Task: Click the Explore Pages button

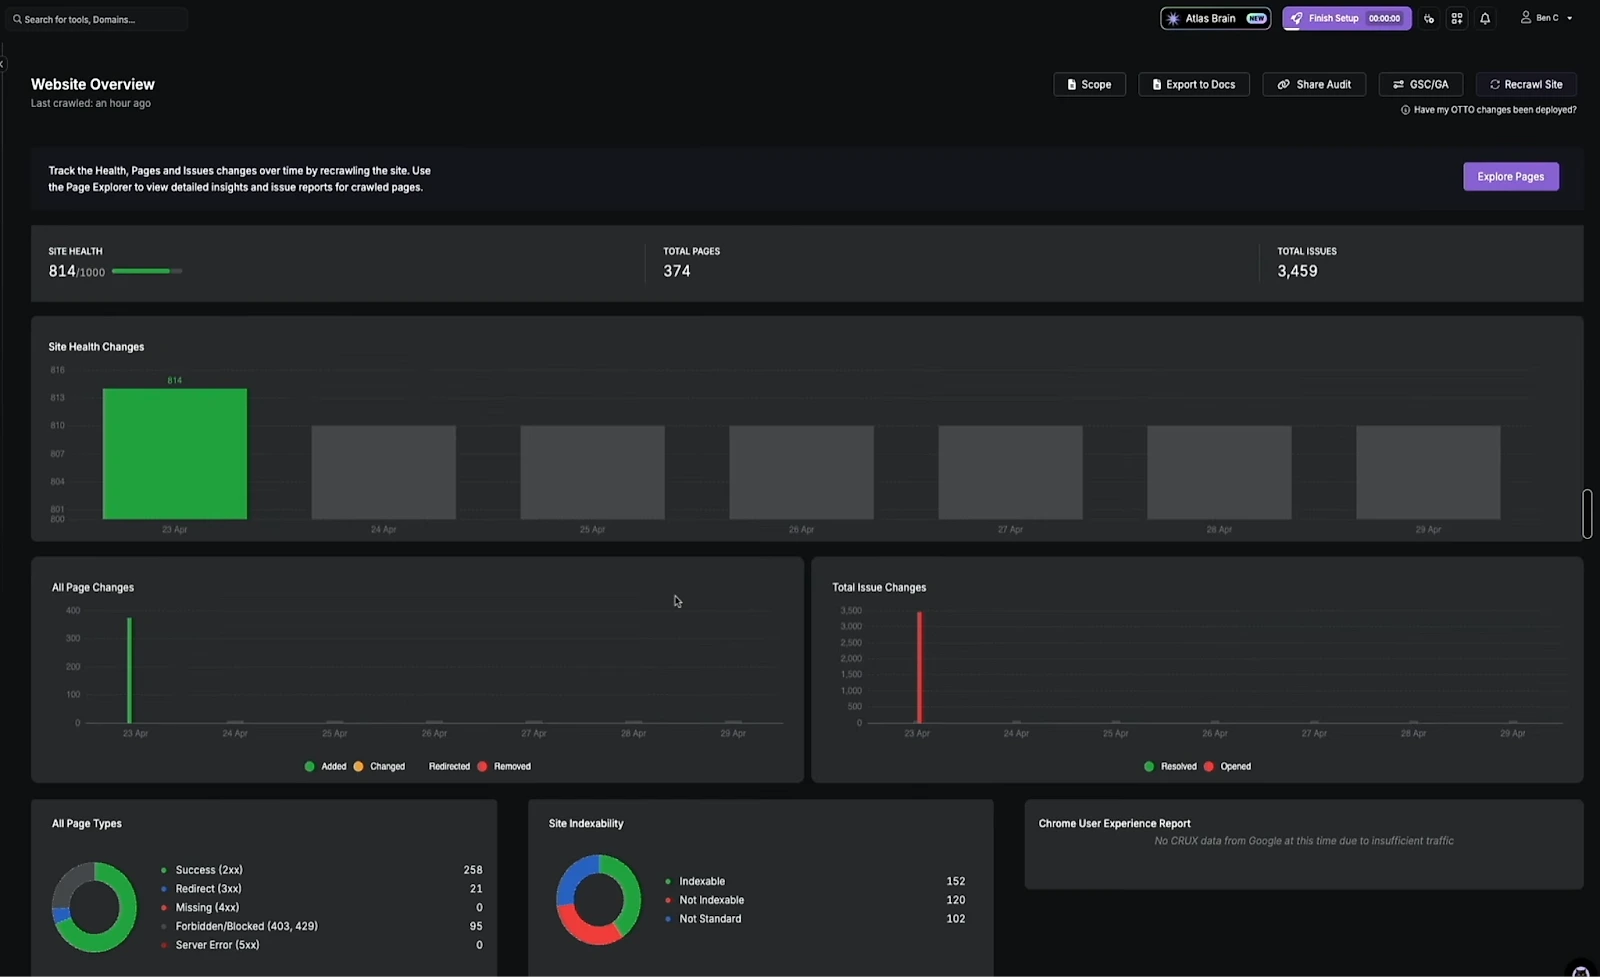Action: point(1511,177)
